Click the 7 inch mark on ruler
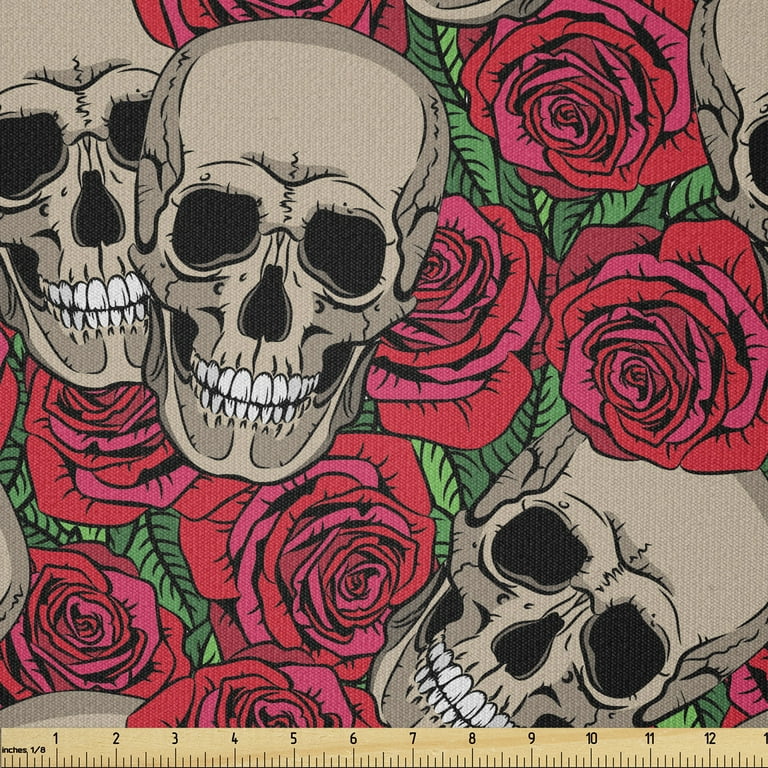This screenshot has width=768, height=768. click(412, 740)
